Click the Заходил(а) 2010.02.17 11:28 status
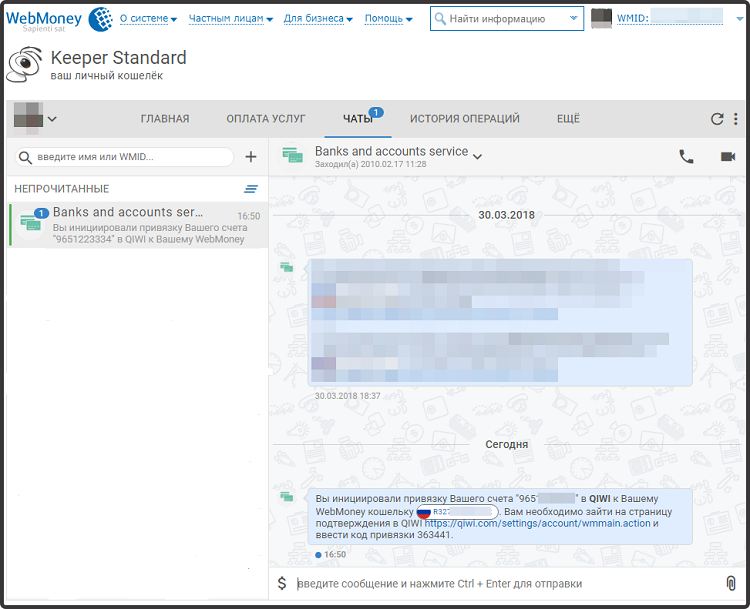Viewport: 750px width, 609px height. 371,164
